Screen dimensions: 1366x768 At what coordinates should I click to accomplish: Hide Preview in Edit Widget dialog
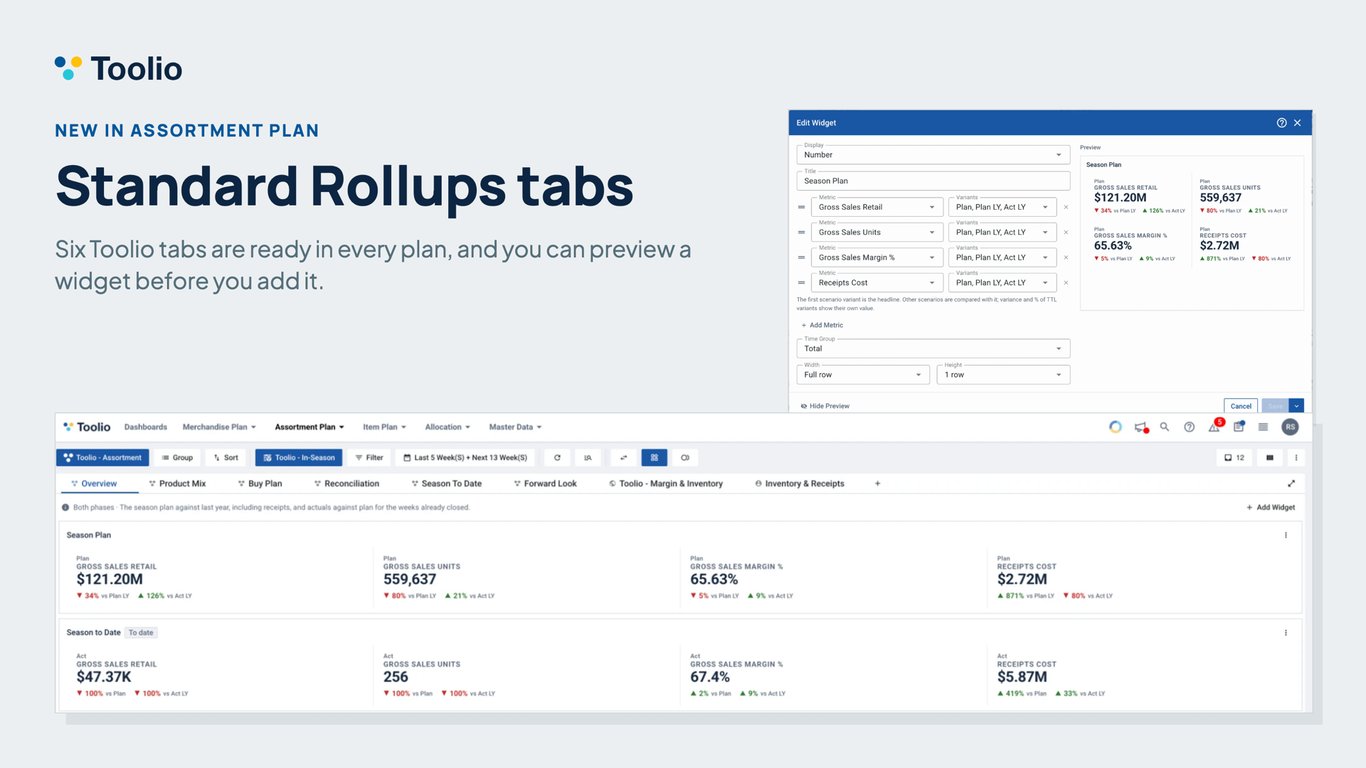(x=825, y=406)
